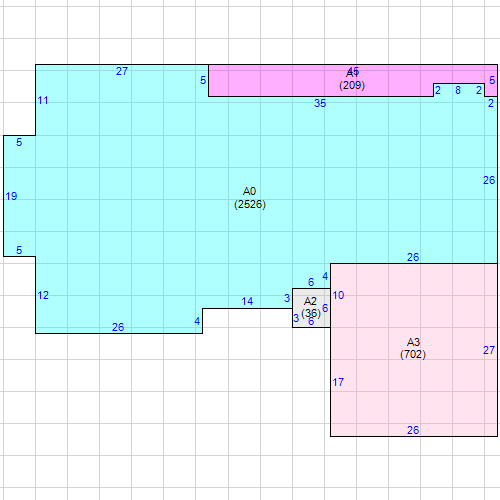Click the 26 dimension on A0's bottom edge

pyautogui.click(x=118, y=327)
